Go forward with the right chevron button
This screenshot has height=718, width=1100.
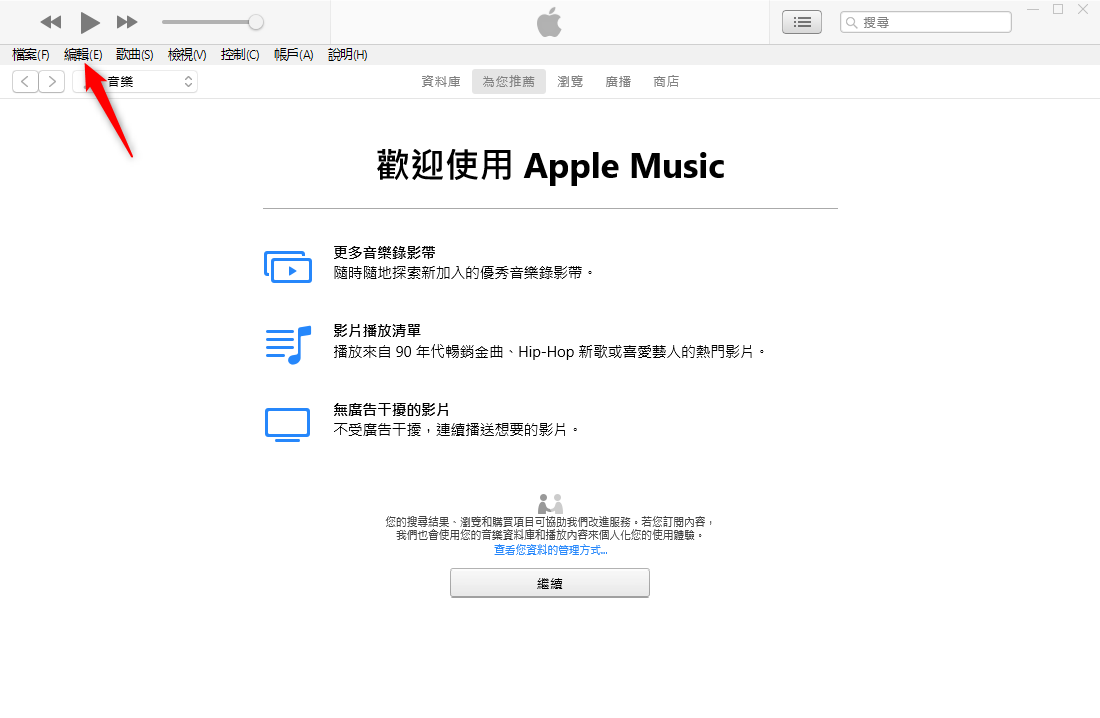pyautogui.click(x=52, y=81)
